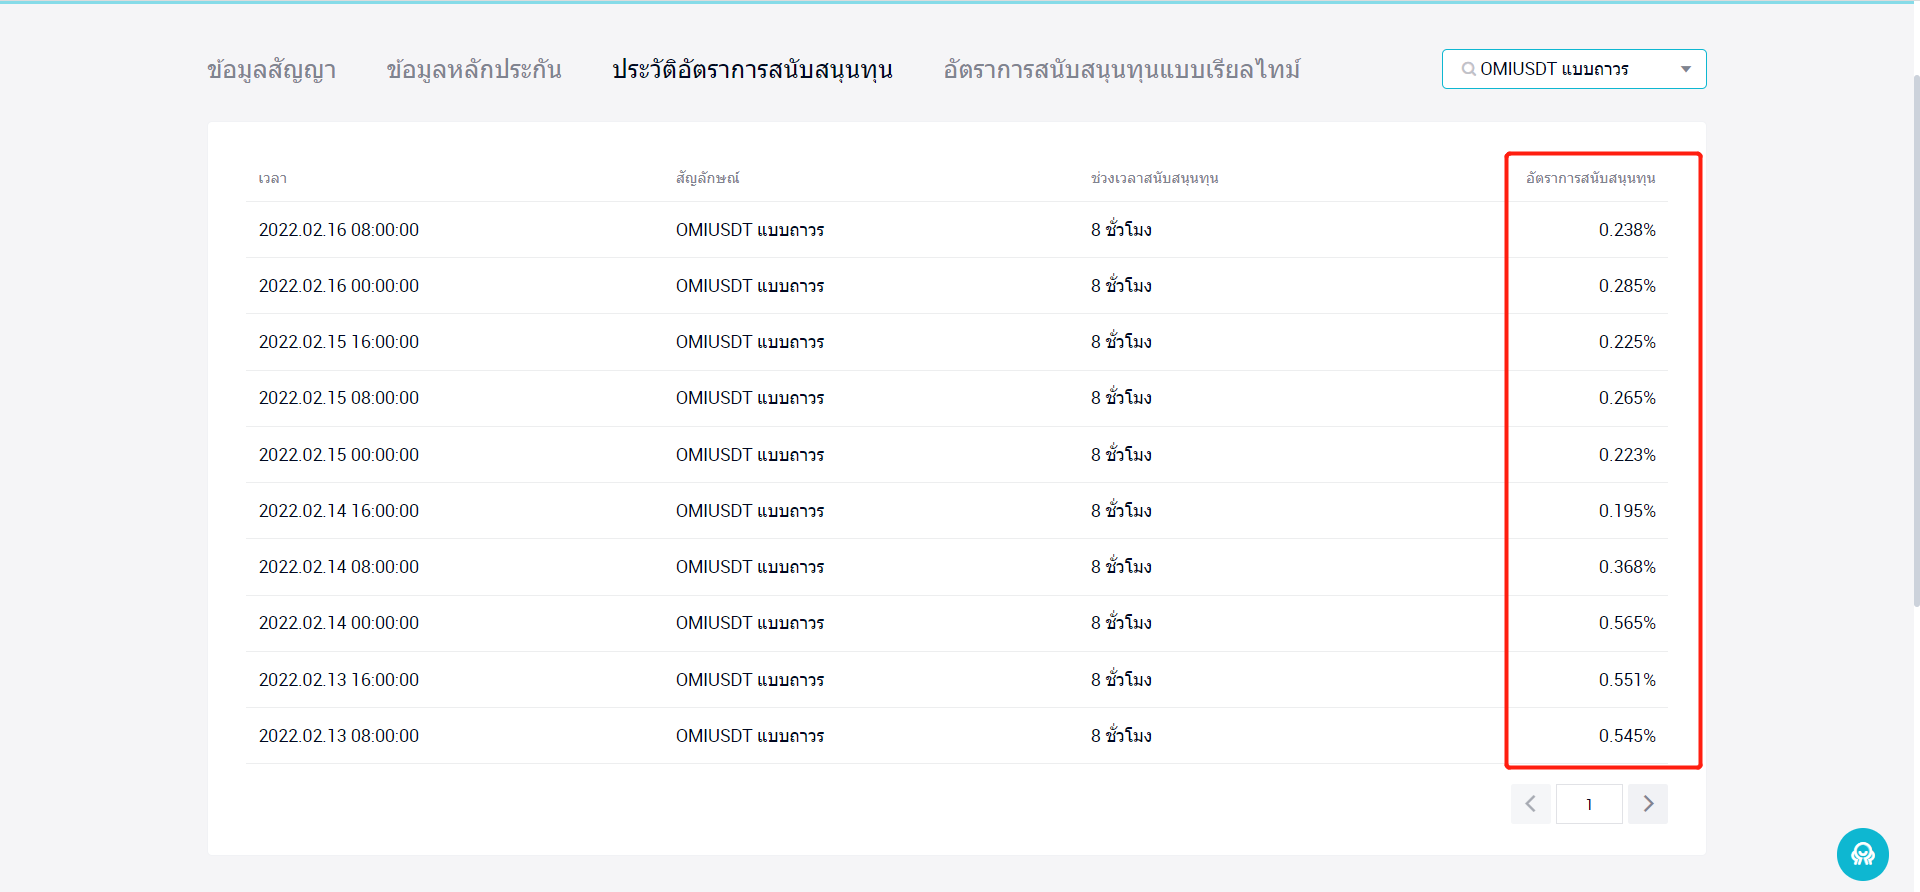Image resolution: width=1920 pixels, height=892 pixels.
Task: Select timestamp 2022.02.15 08:00:00
Action: coord(339,398)
